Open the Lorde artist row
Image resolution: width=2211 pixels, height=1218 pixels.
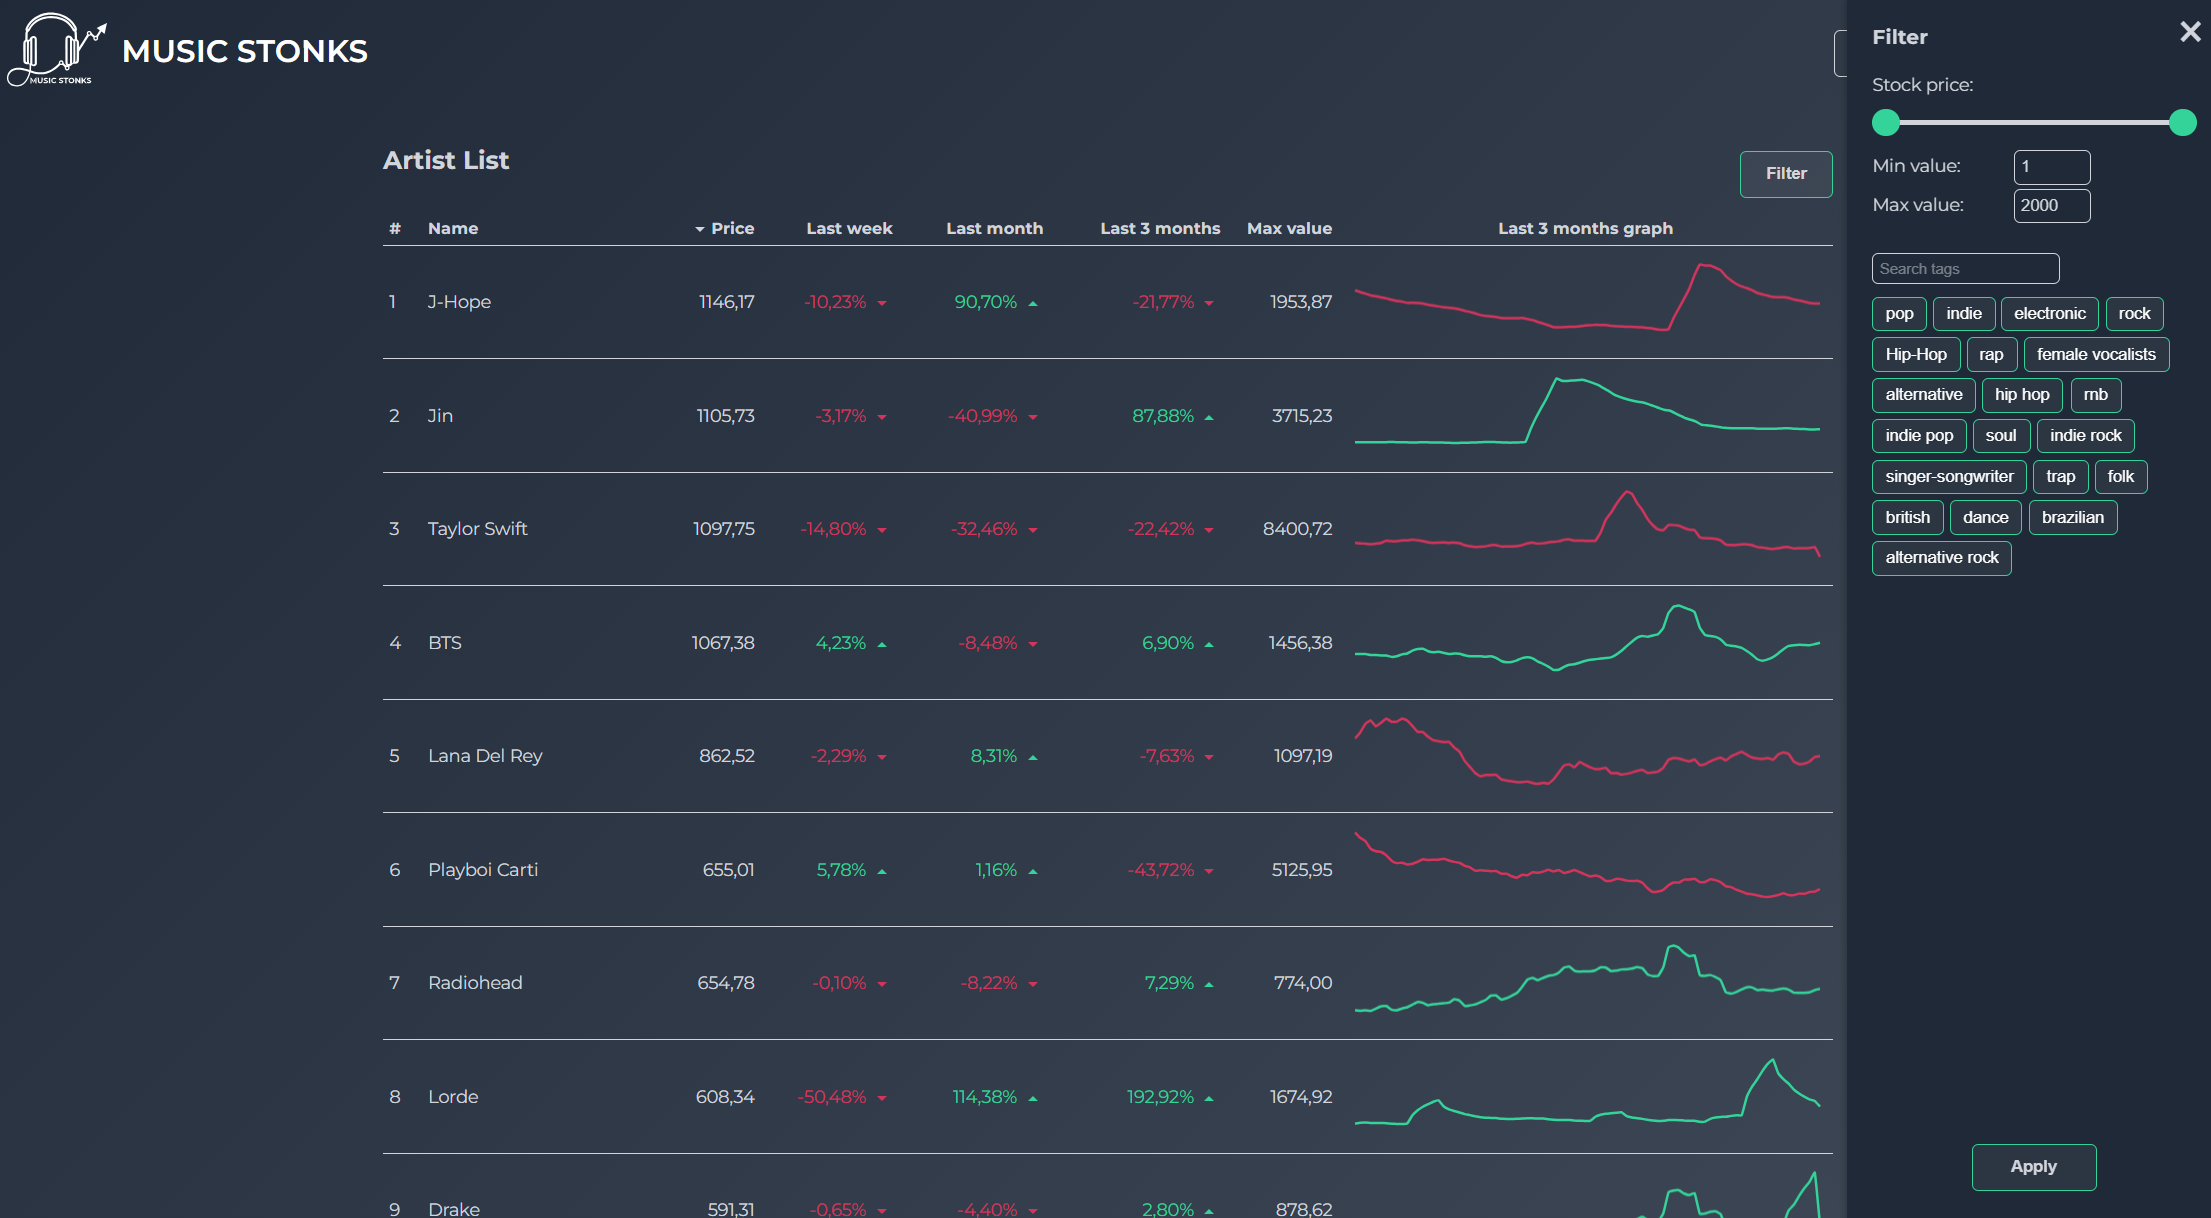[1107, 1097]
